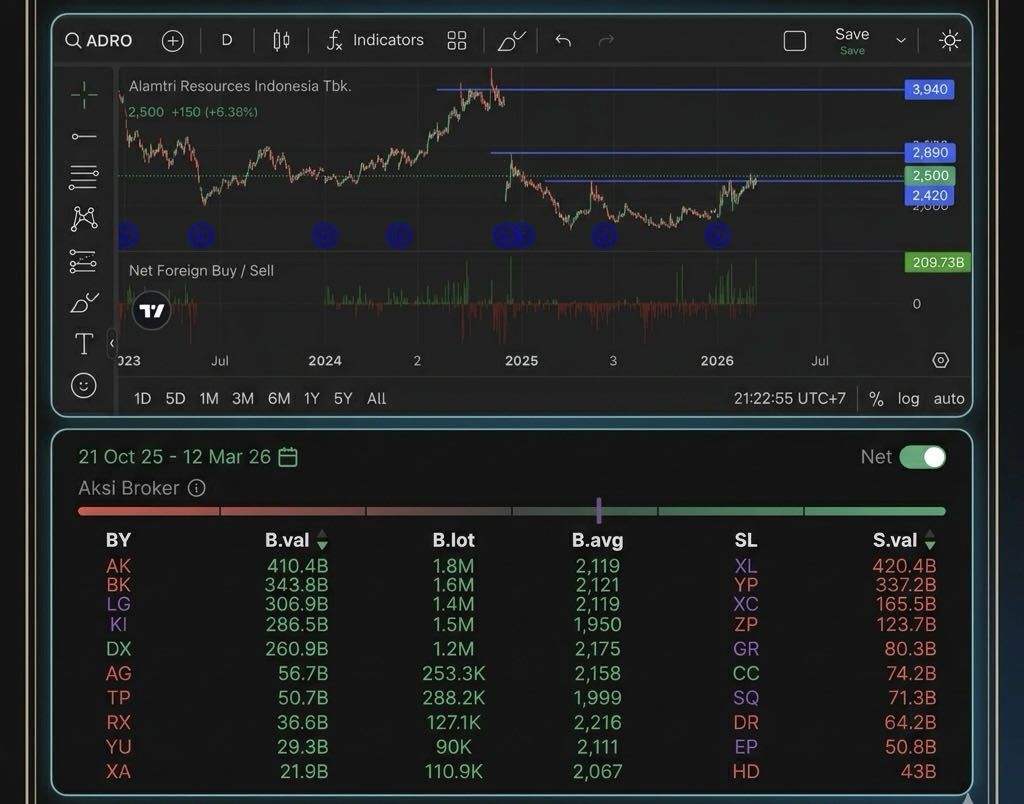Open the candlestick chart style selector
The height and width of the screenshot is (804, 1024).
[281, 41]
